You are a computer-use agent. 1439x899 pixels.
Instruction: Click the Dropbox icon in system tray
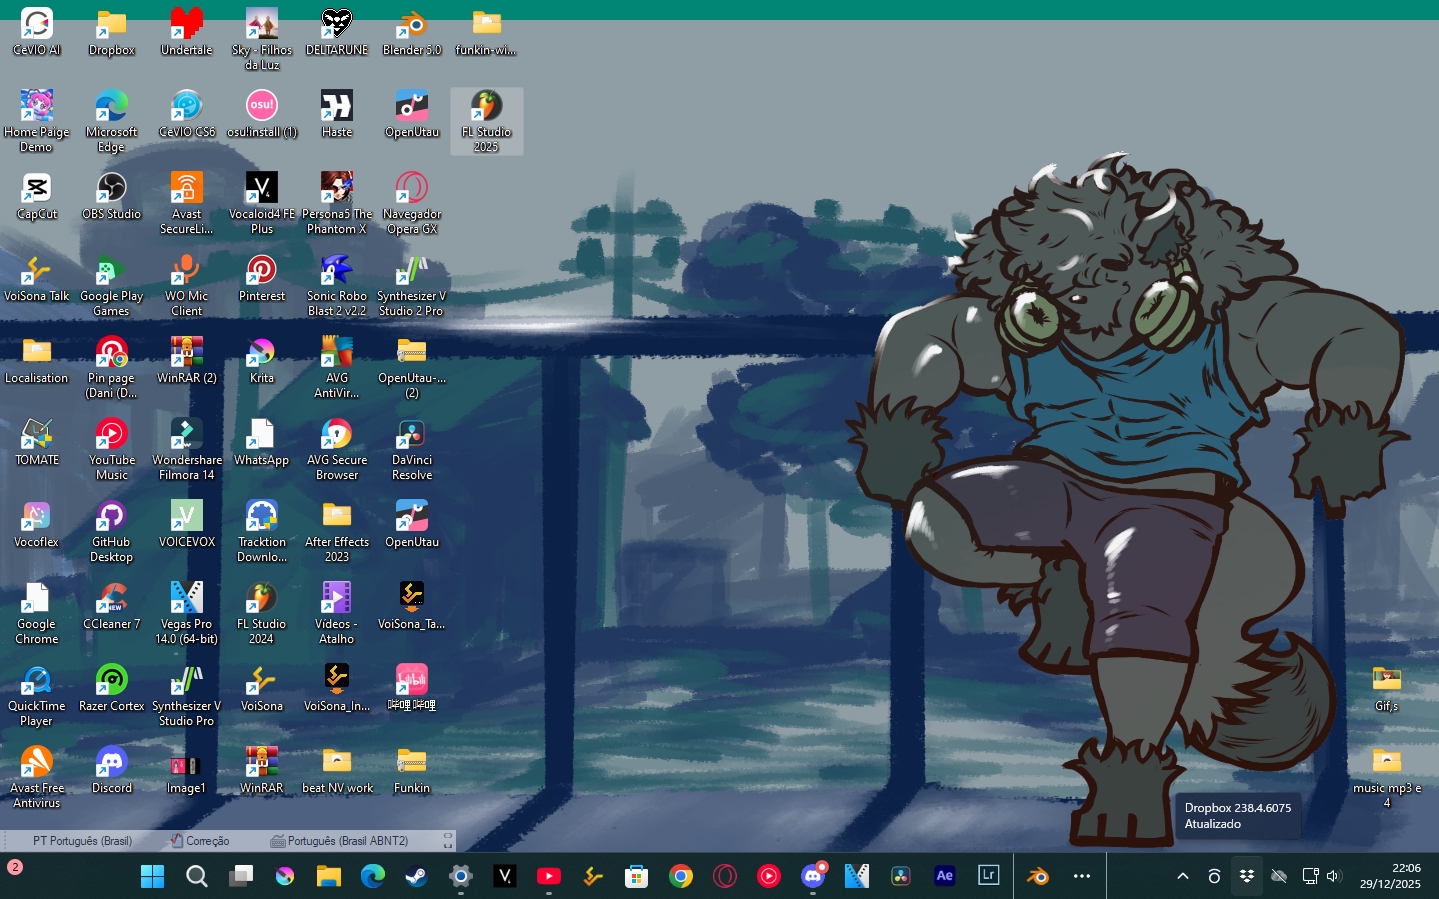1246,877
